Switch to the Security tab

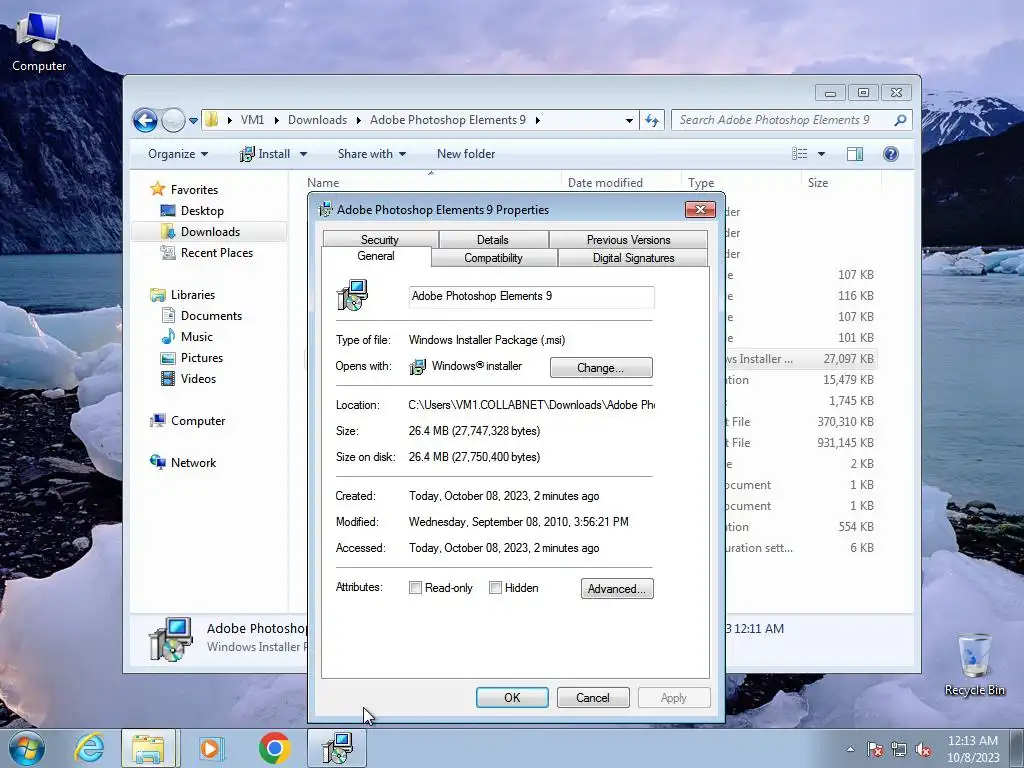(379, 240)
